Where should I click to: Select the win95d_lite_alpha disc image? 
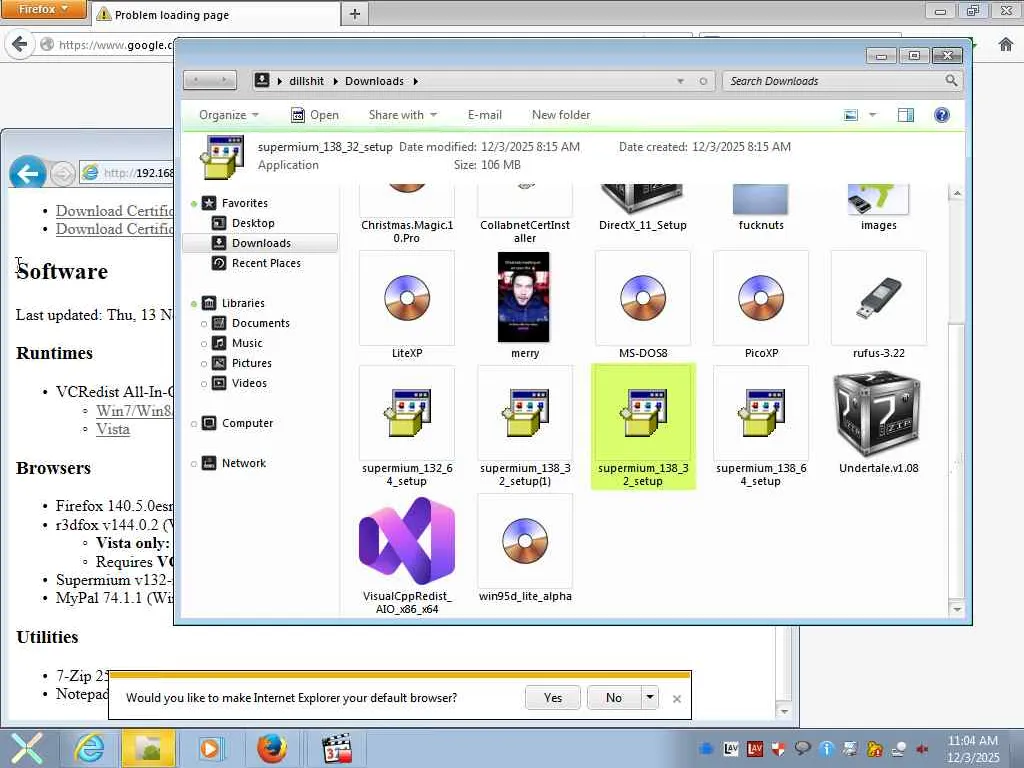click(524, 549)
